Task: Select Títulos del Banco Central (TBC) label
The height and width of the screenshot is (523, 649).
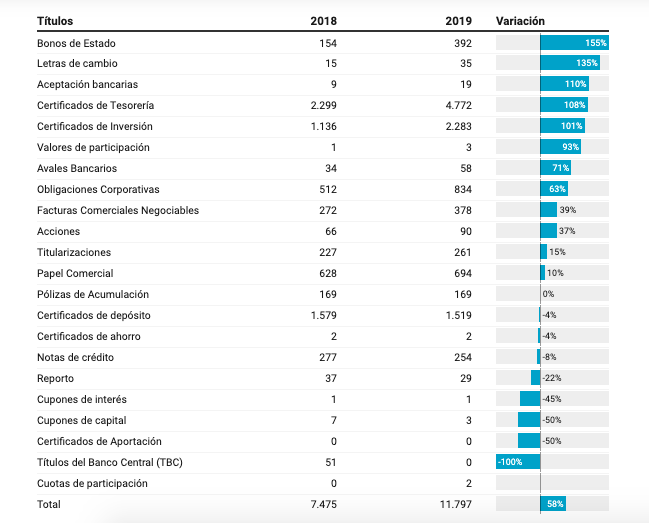Action: coord(110,463)
